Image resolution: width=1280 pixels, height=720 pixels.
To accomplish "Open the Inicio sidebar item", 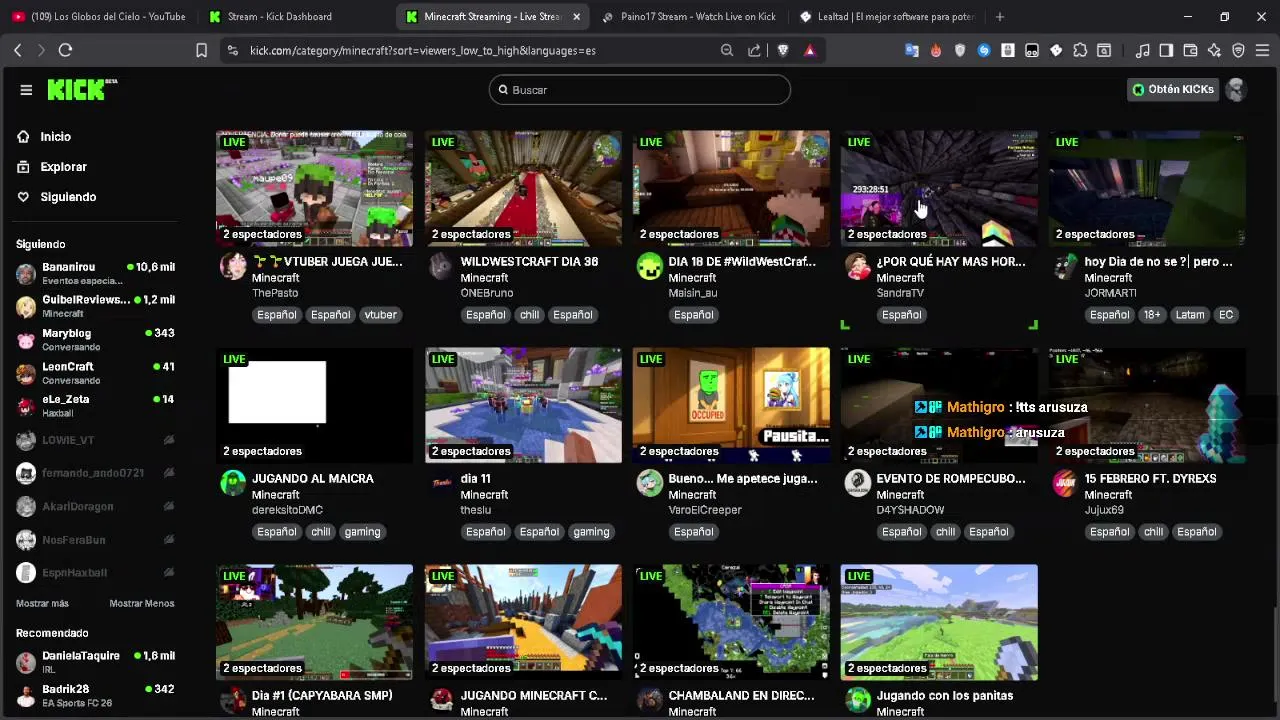I will tap(55, 137).
